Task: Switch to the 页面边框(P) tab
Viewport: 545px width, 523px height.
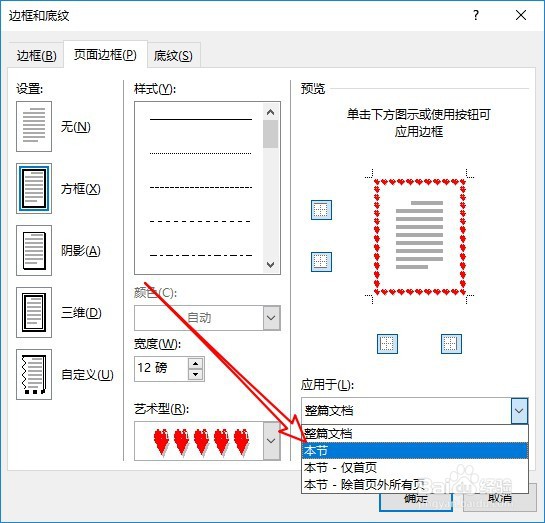Action: pos(105,55)
